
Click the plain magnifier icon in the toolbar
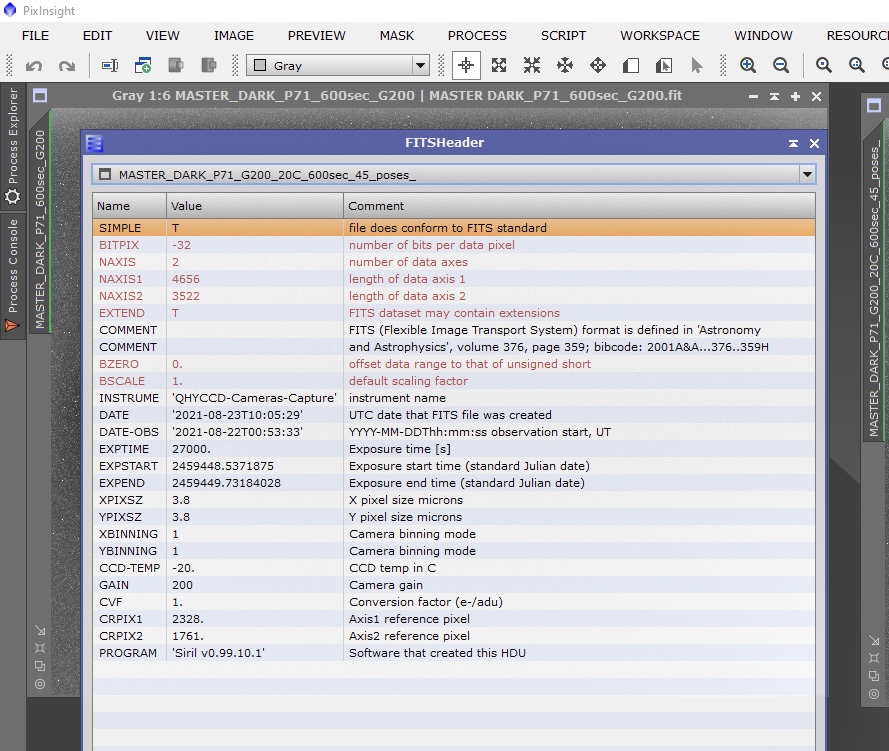click(824, 65)
